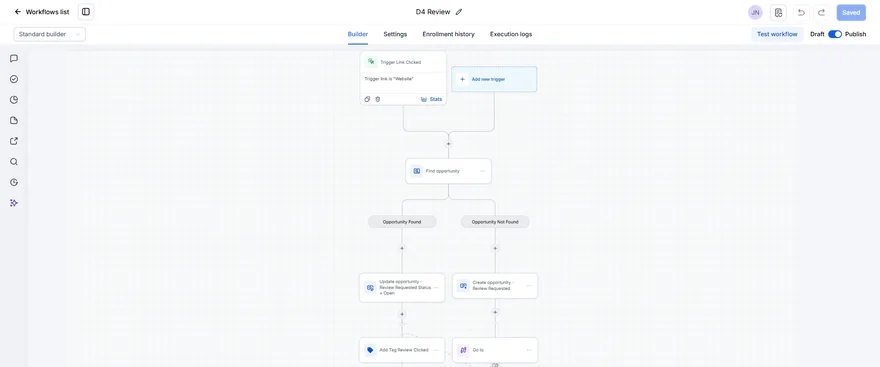Viewport: 880px width, 367px height.
Task: Open the Create opportunity - Review Requested node
Action: click(495, 286)
